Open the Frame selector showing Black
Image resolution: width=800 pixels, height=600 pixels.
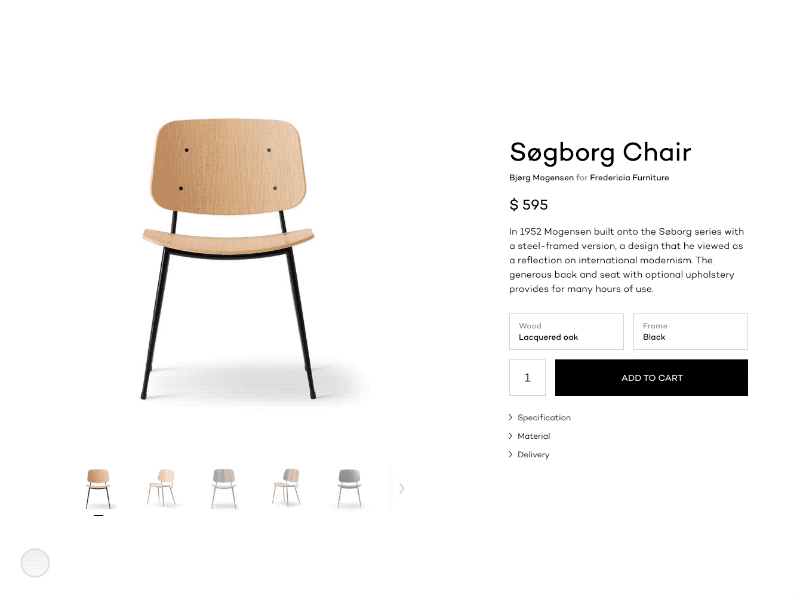click(690, 331)
